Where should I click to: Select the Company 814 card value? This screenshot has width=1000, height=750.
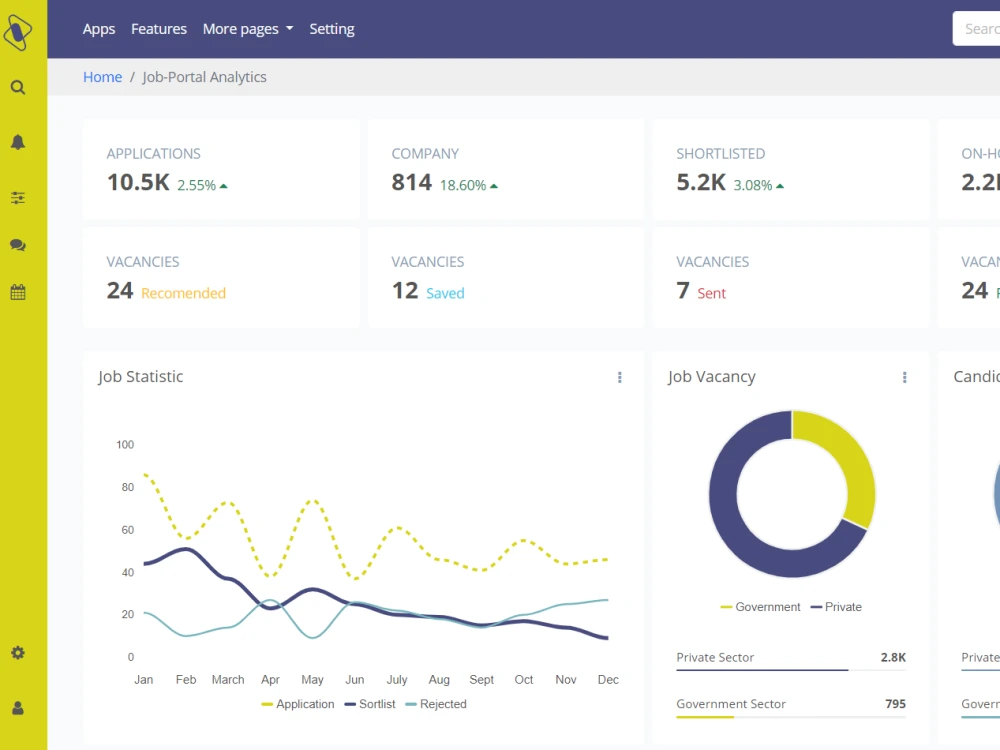[411, 183]
